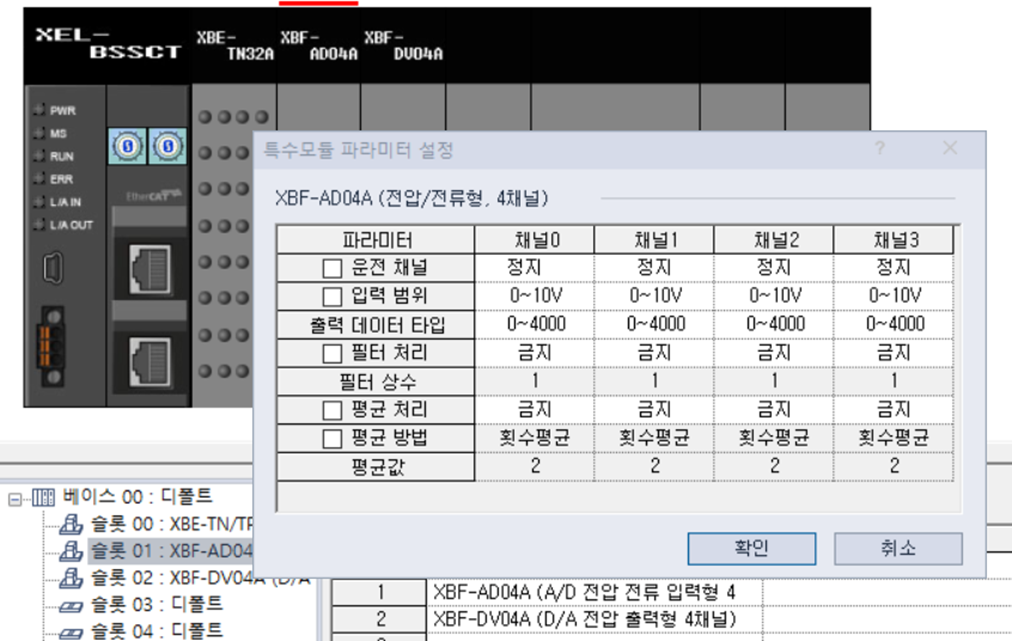
Task: Select 슬롯 00 : XBE-TN tree item
Action: (x=172, y=524)
